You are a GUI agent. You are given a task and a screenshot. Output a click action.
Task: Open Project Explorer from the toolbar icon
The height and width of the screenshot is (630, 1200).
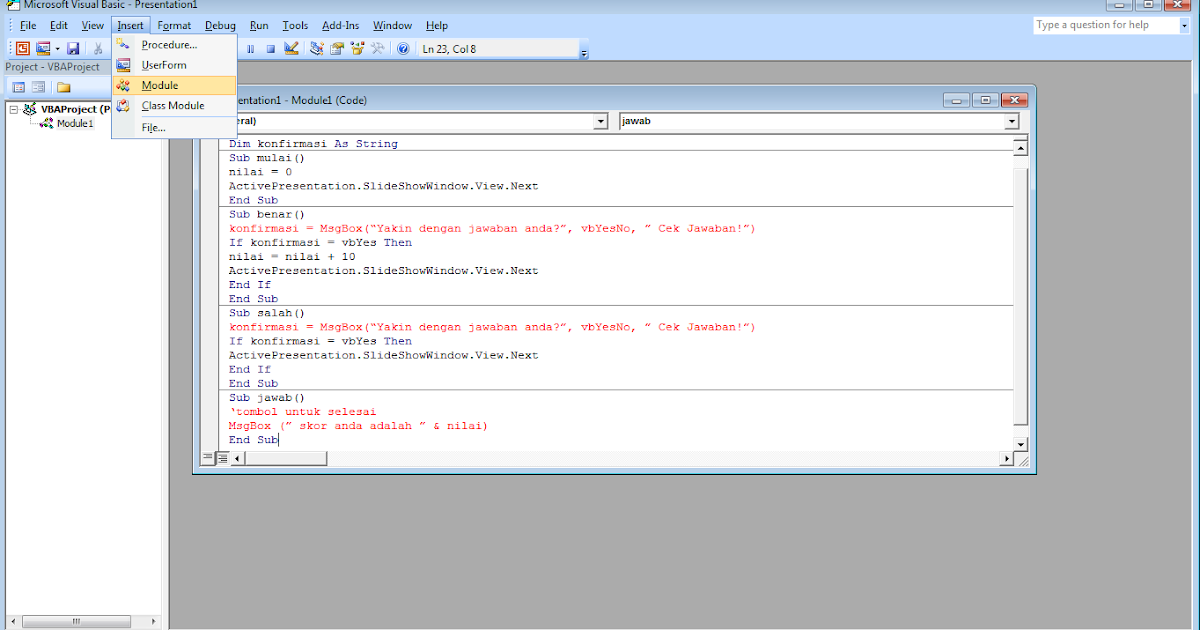pyautogui.click(x=317, y=48)
